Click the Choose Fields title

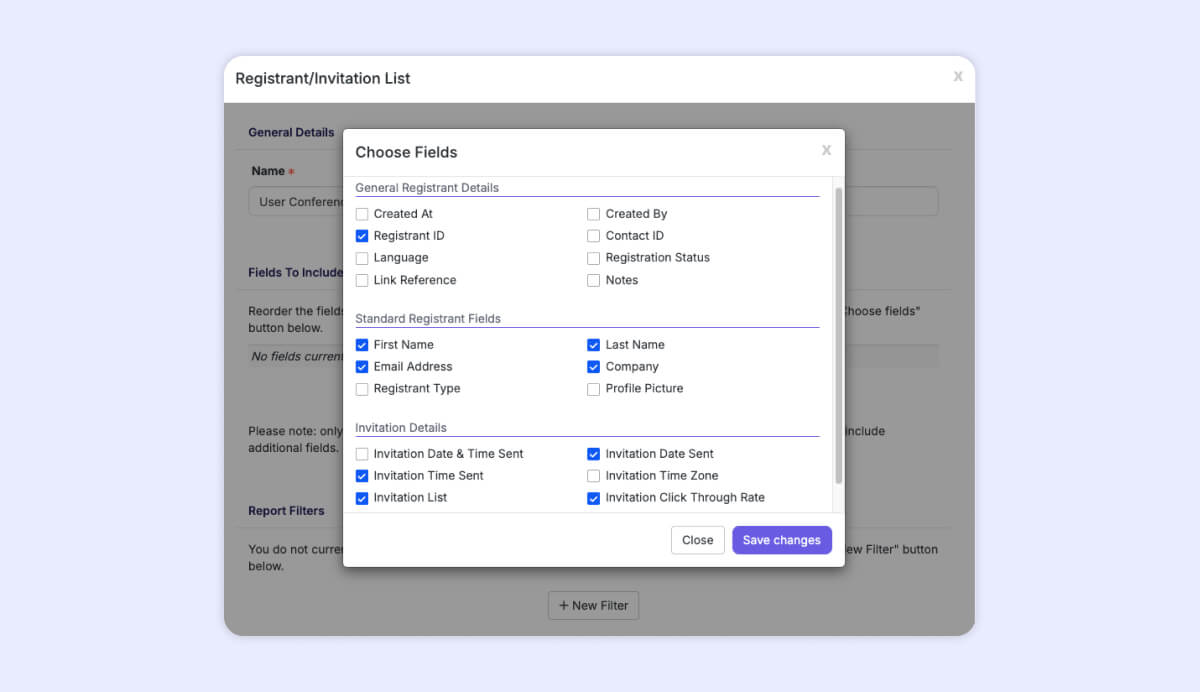pos(406,152)
